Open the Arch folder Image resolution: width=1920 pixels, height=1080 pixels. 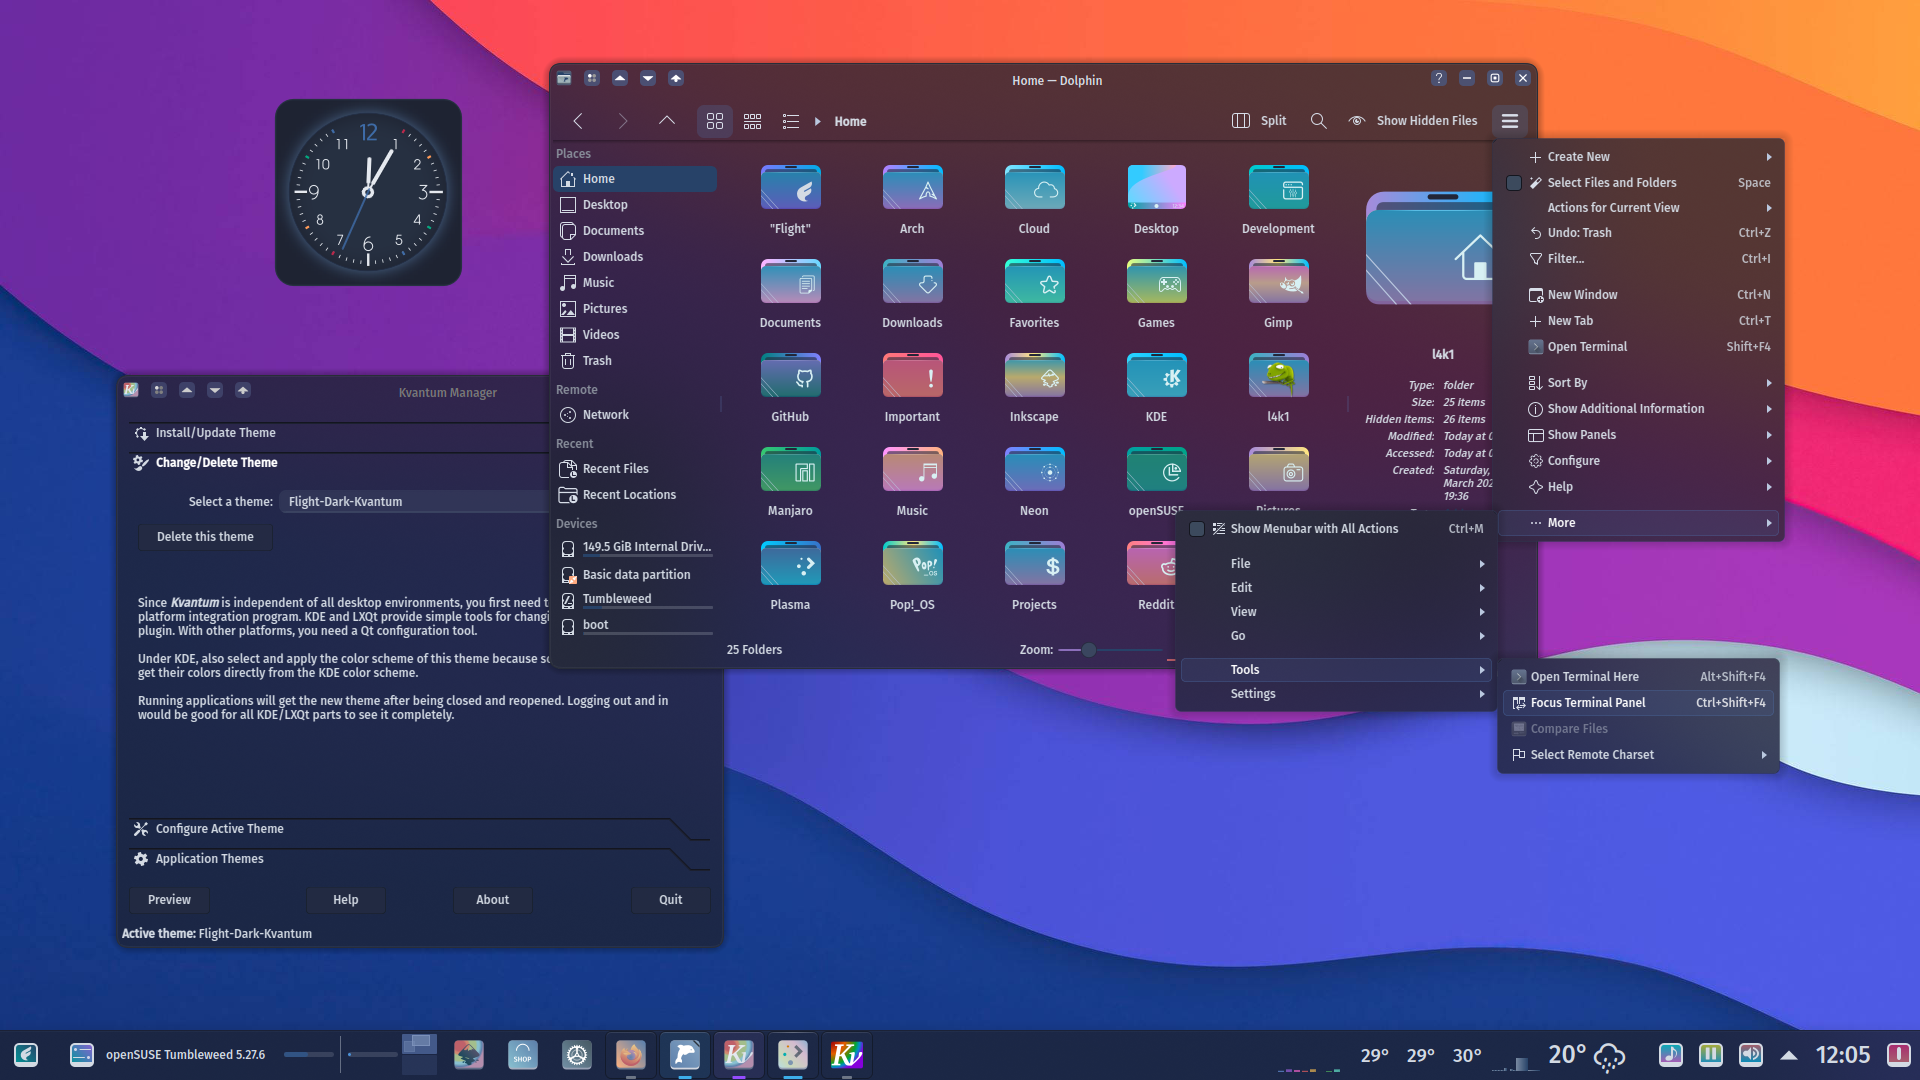[x=912, y=200]
